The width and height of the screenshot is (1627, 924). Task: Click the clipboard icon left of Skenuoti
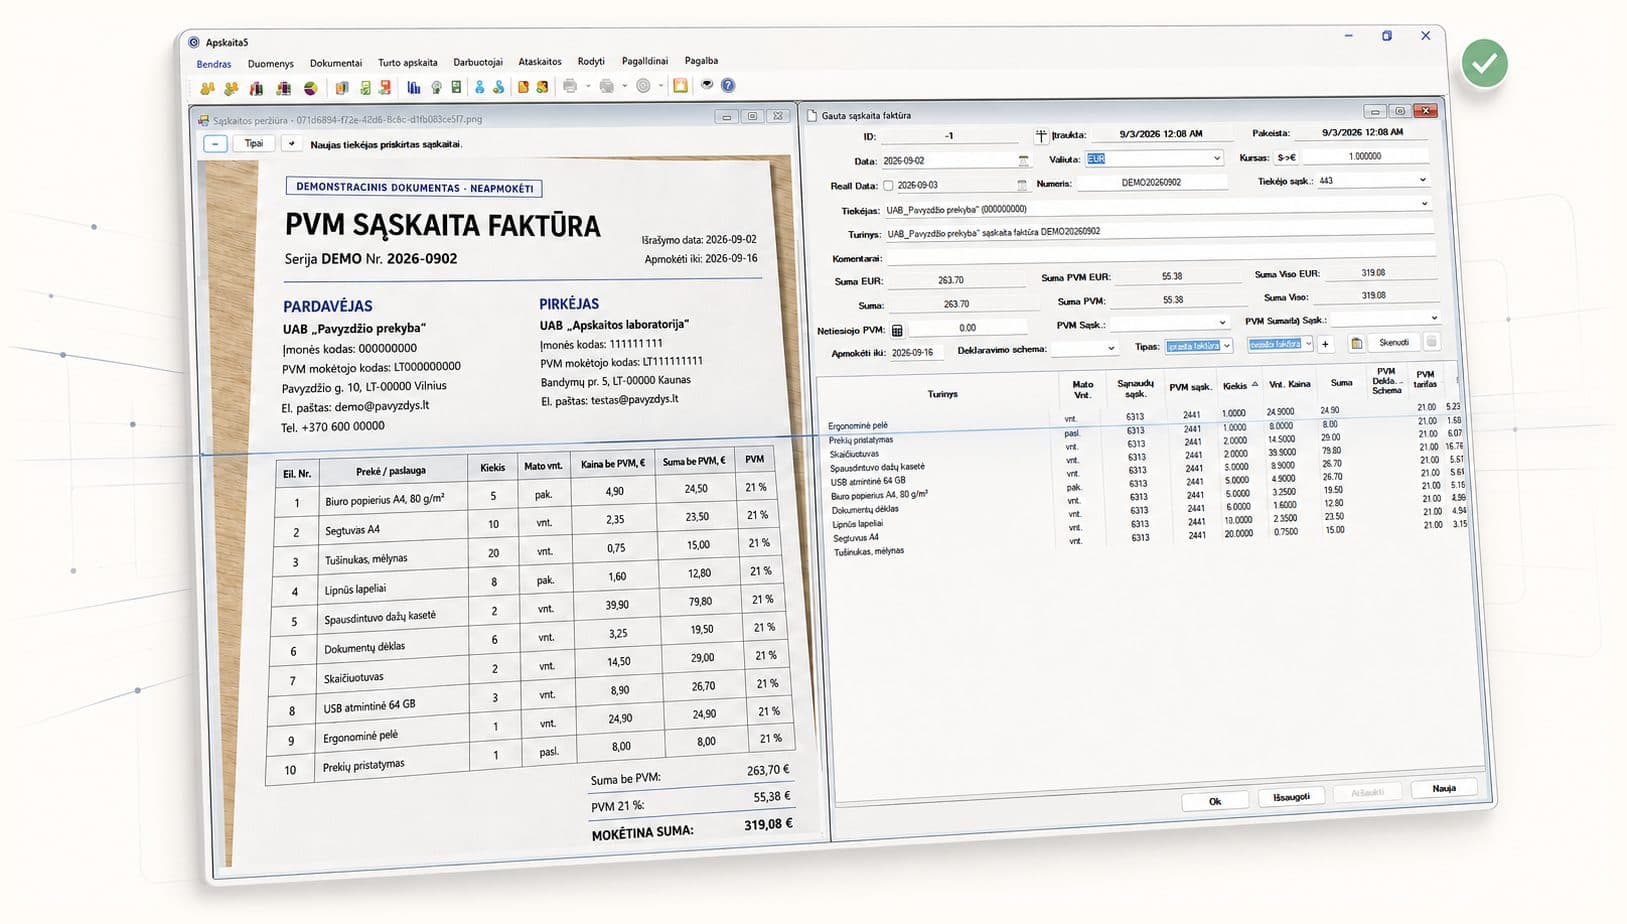pos(1356,343)
